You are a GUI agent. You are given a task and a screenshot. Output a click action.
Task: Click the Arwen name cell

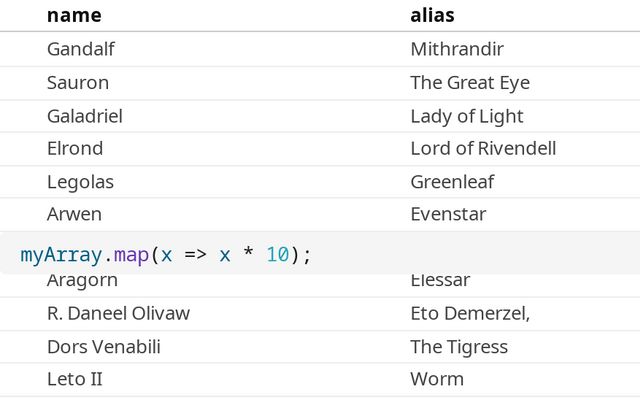(x=74, y=214)
